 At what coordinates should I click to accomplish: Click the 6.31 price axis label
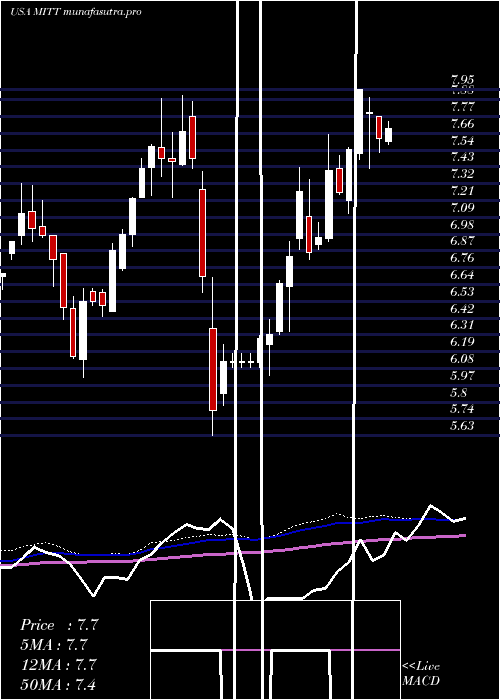[x=462, y=325]
